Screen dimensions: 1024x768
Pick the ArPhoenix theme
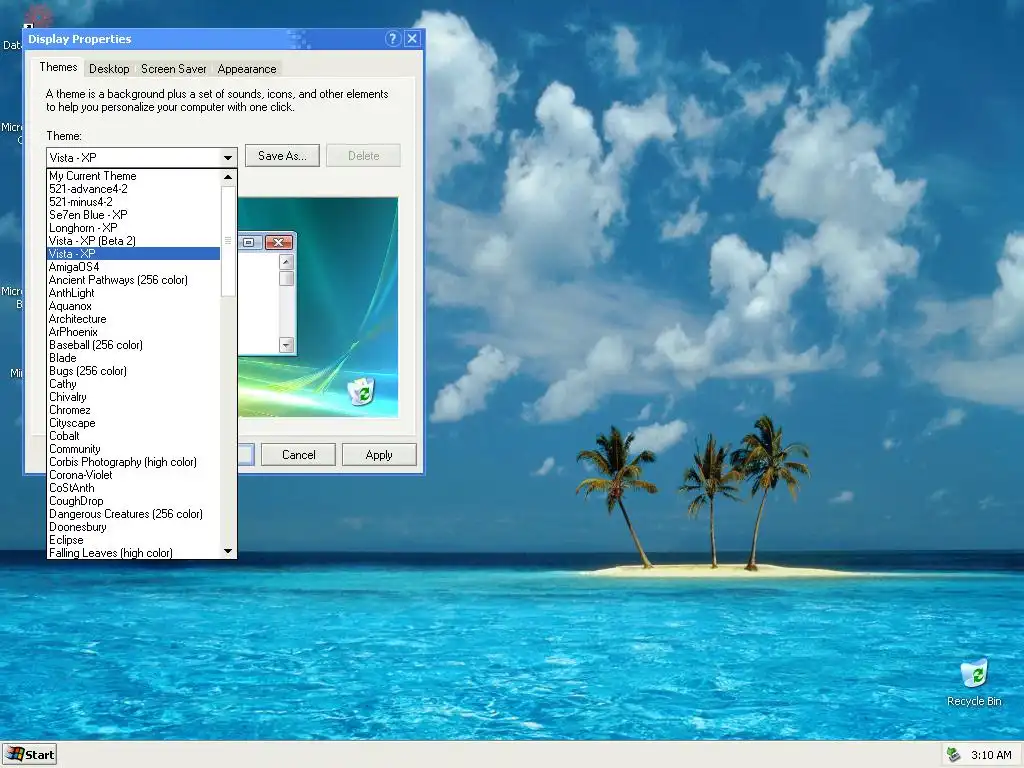pyautogui.click(x=134, y=332)
